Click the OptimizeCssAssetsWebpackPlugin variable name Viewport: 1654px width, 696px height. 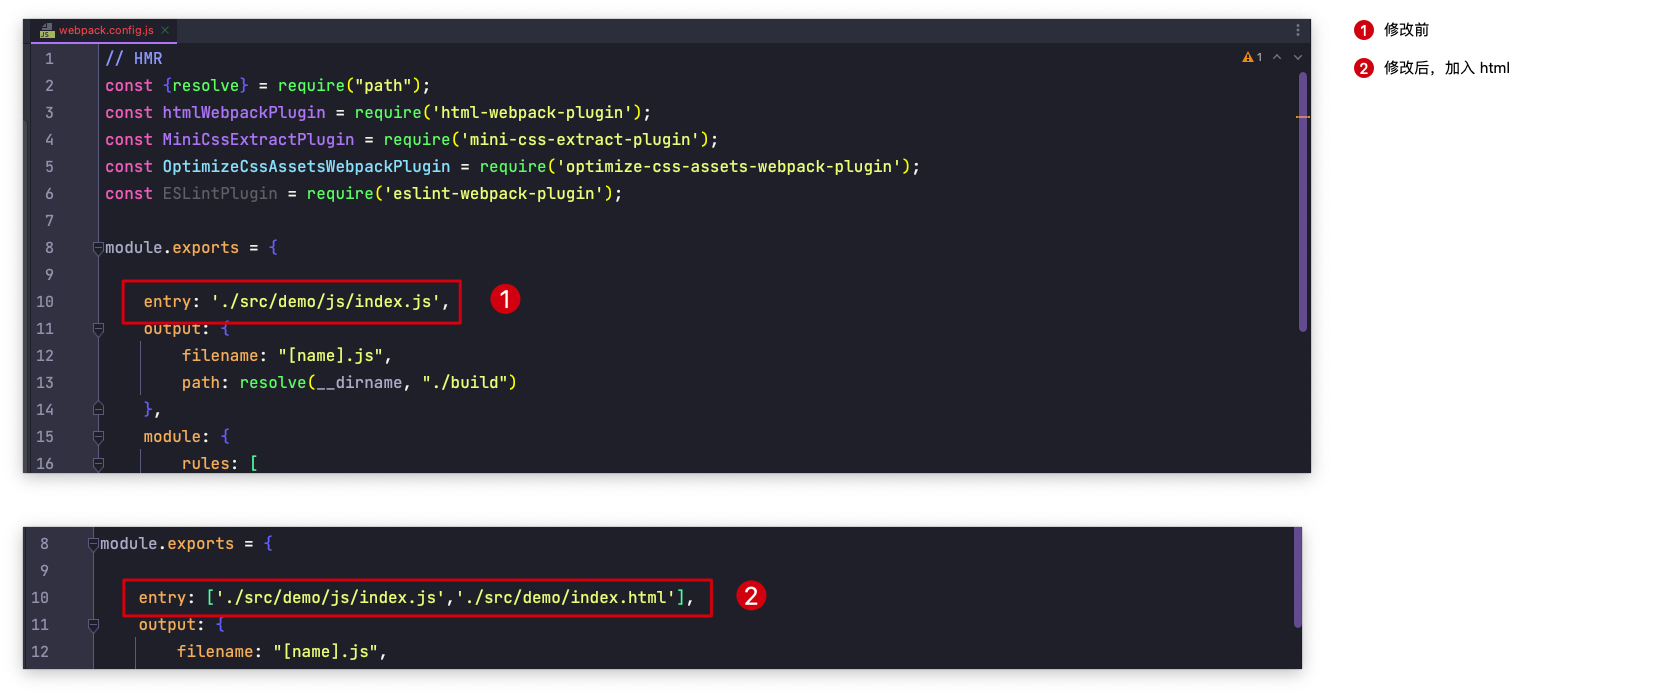[306, 167]
